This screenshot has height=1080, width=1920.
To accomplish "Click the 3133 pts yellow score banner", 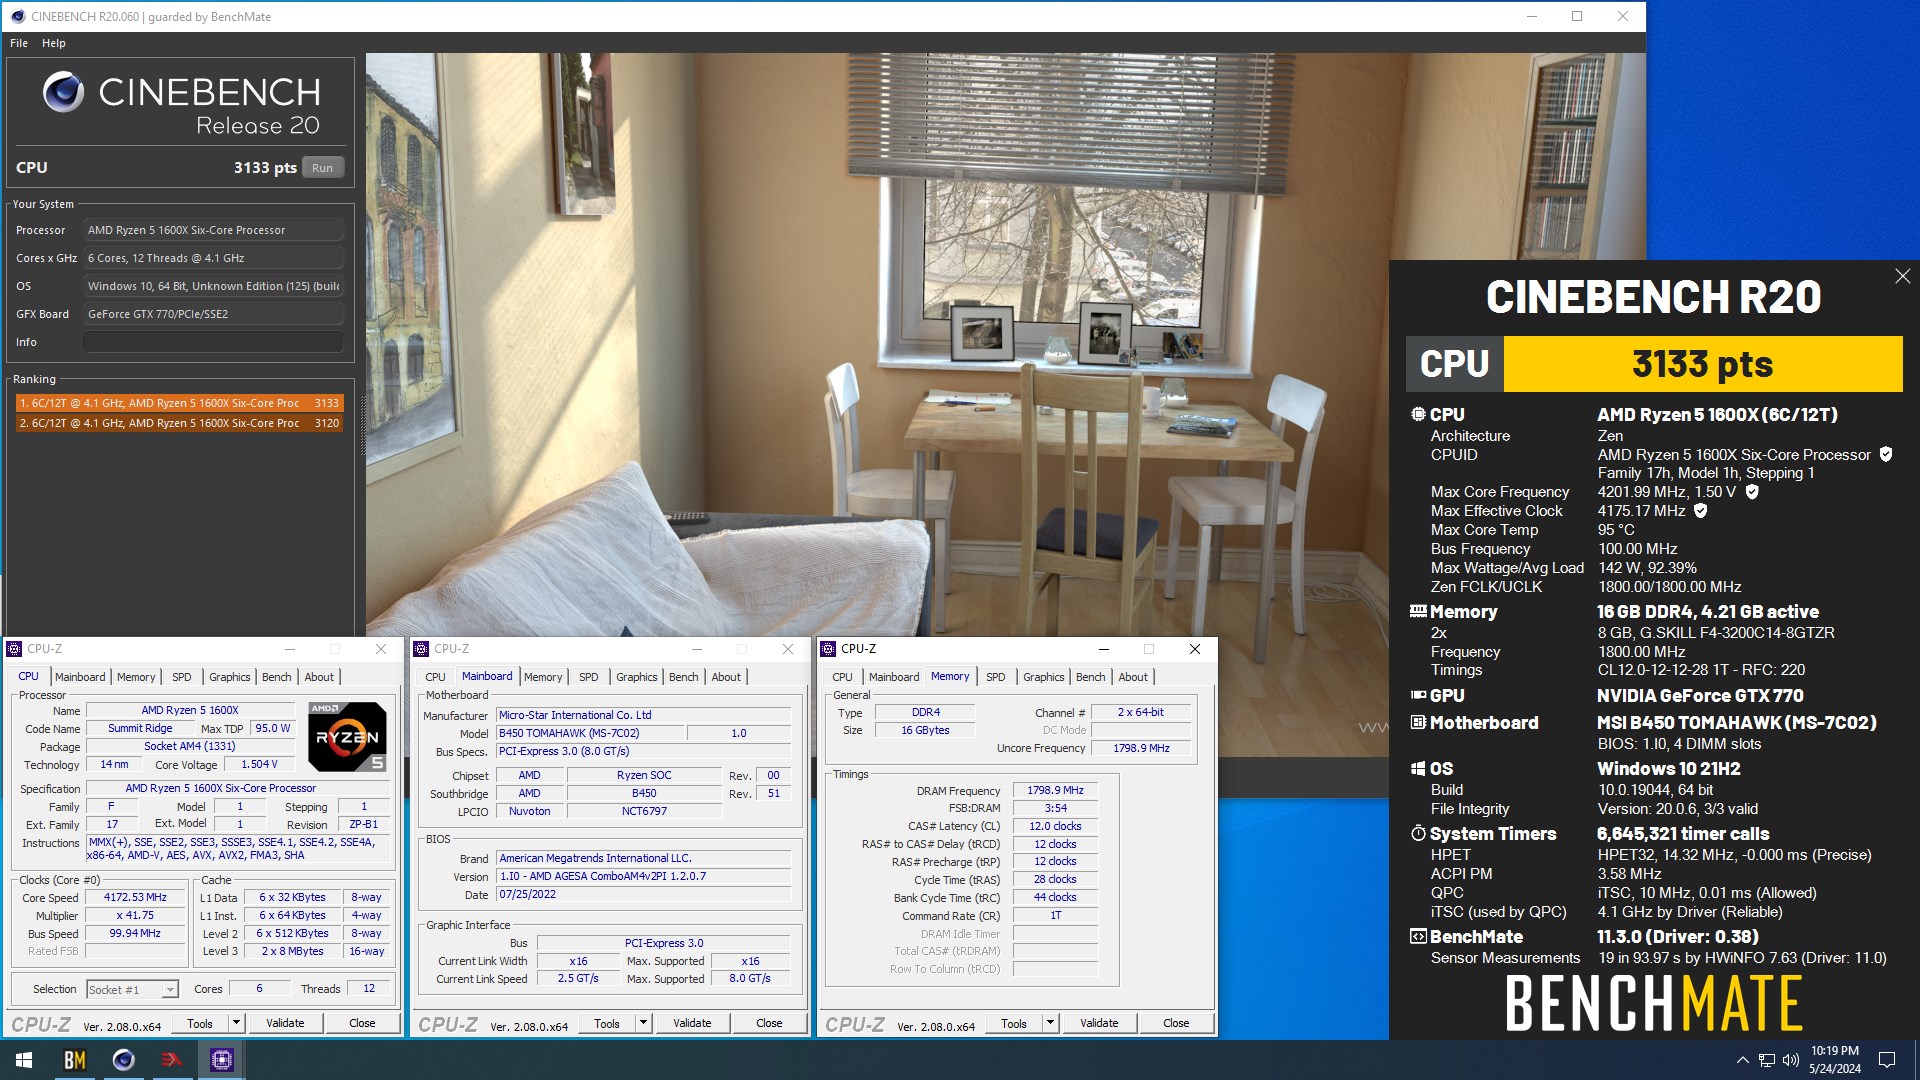I will point(1702,364).
